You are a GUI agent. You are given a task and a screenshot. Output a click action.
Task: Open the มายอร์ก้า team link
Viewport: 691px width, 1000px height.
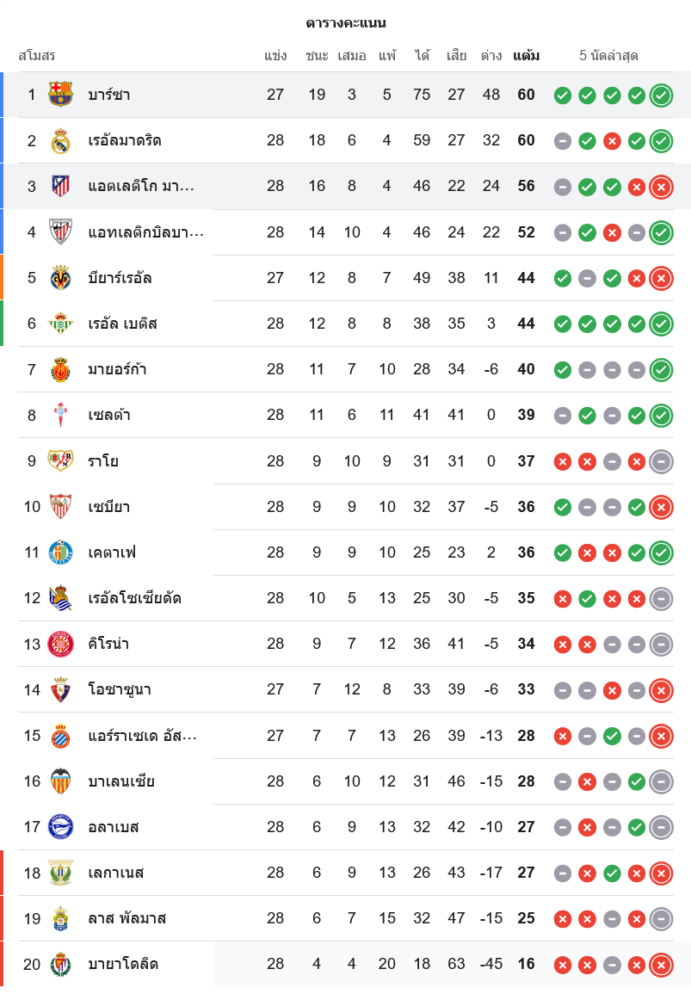point(117,370)
